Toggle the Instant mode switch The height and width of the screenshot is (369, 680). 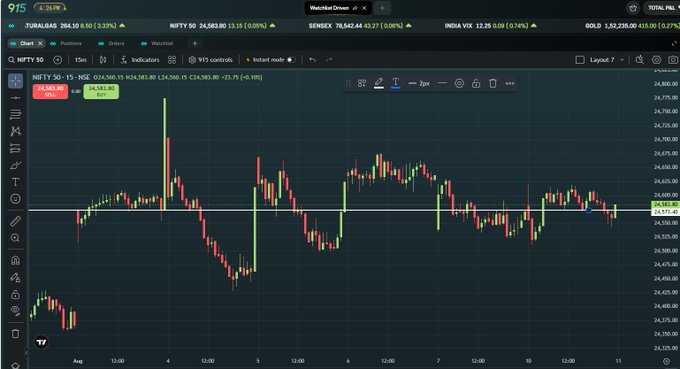tap(291, 60)
